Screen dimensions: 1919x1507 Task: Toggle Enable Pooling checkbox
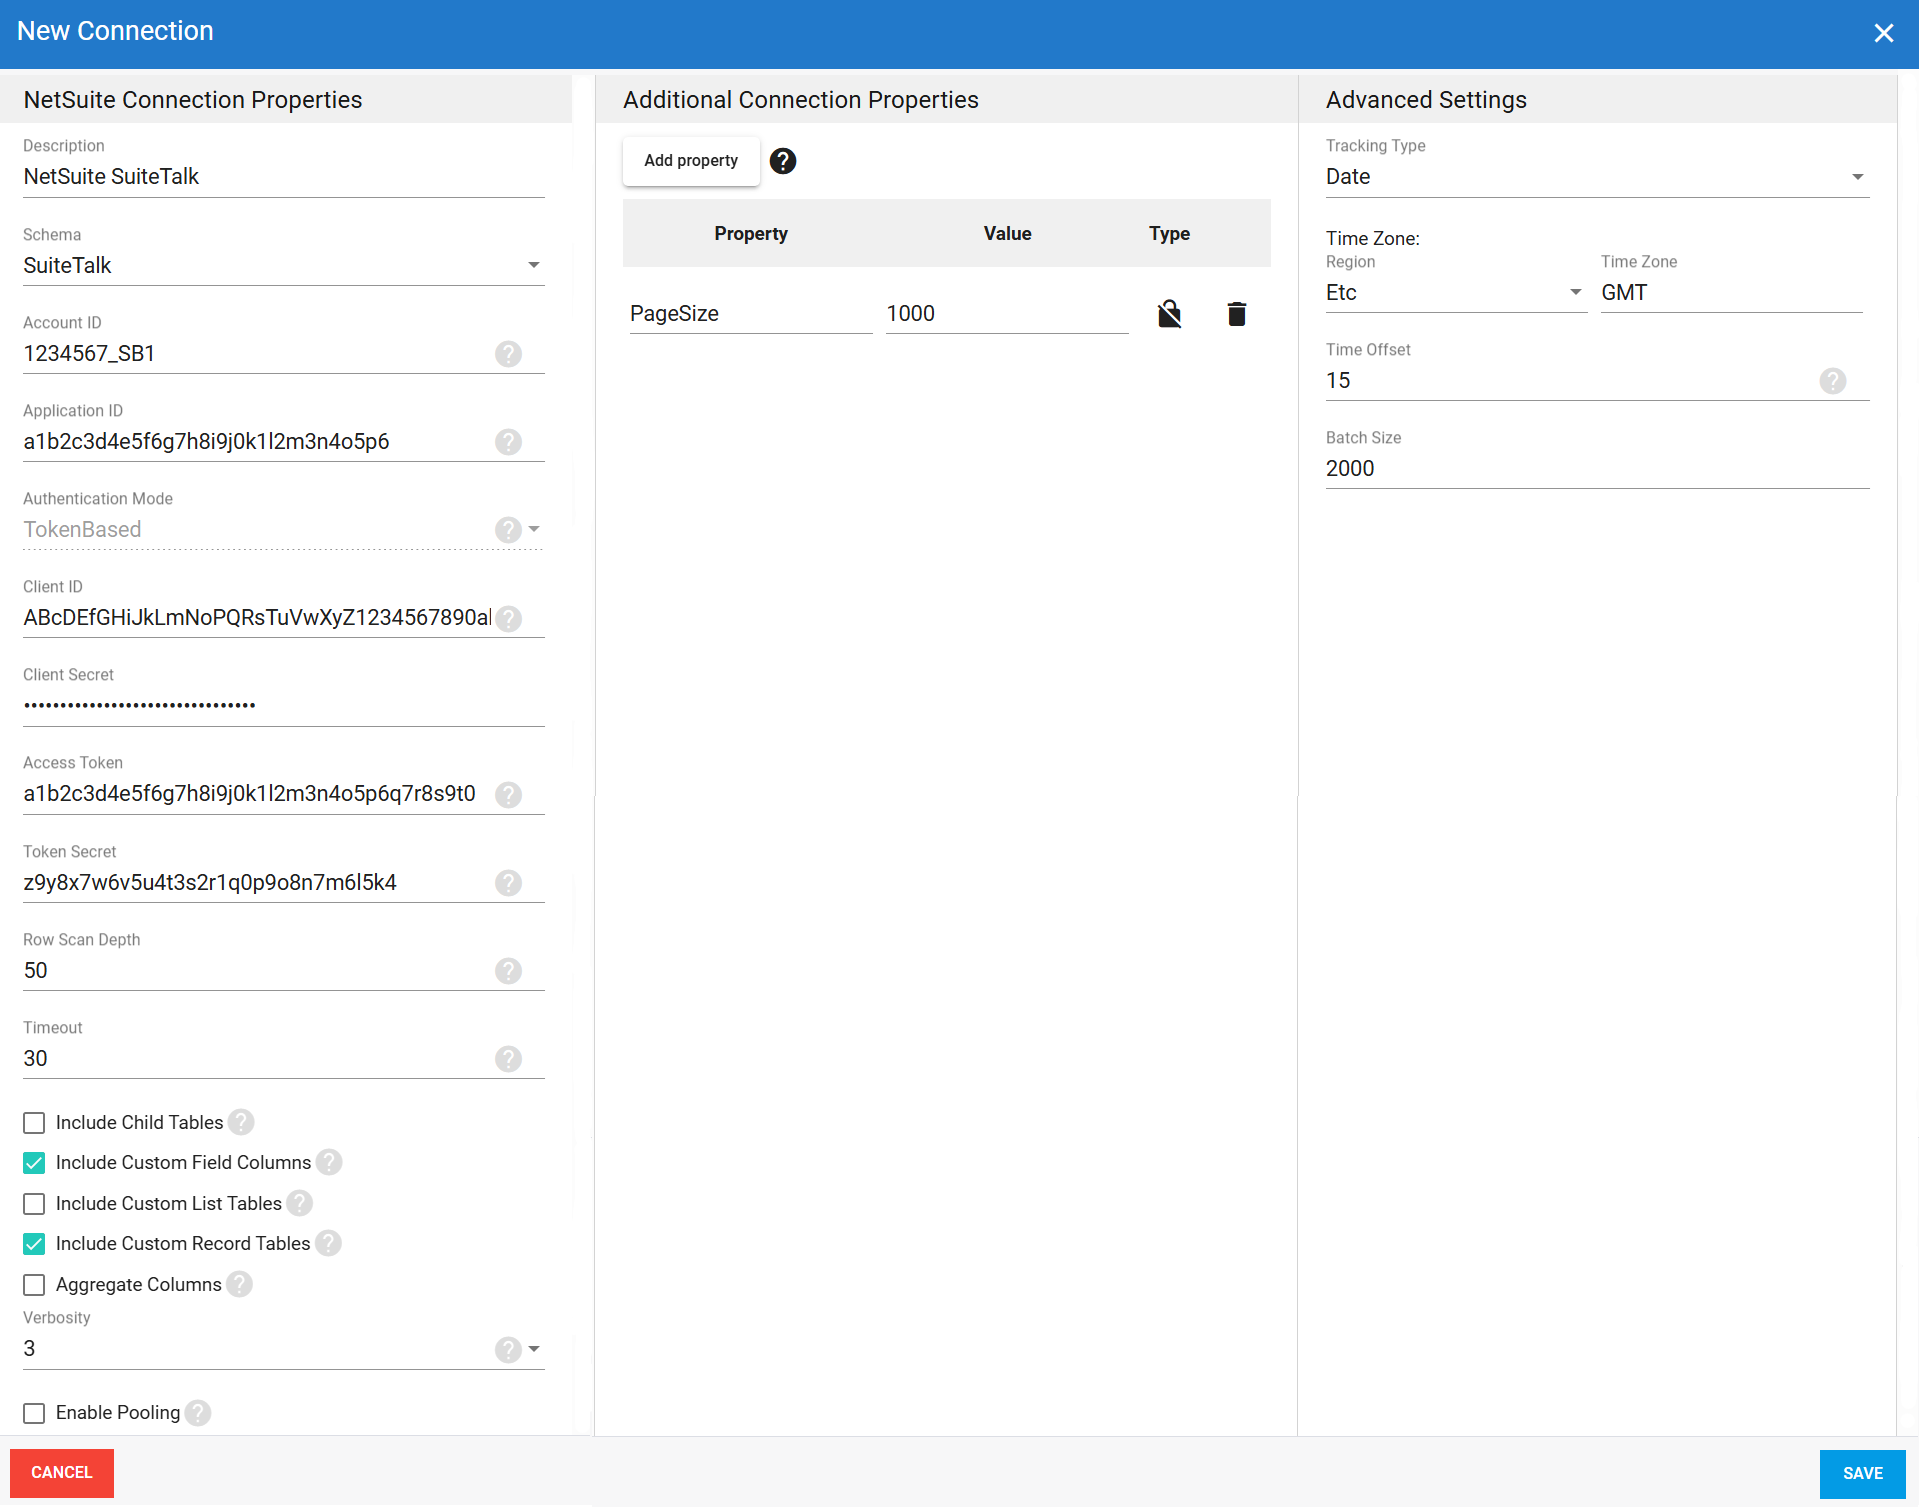click(x=34, y=1413)
